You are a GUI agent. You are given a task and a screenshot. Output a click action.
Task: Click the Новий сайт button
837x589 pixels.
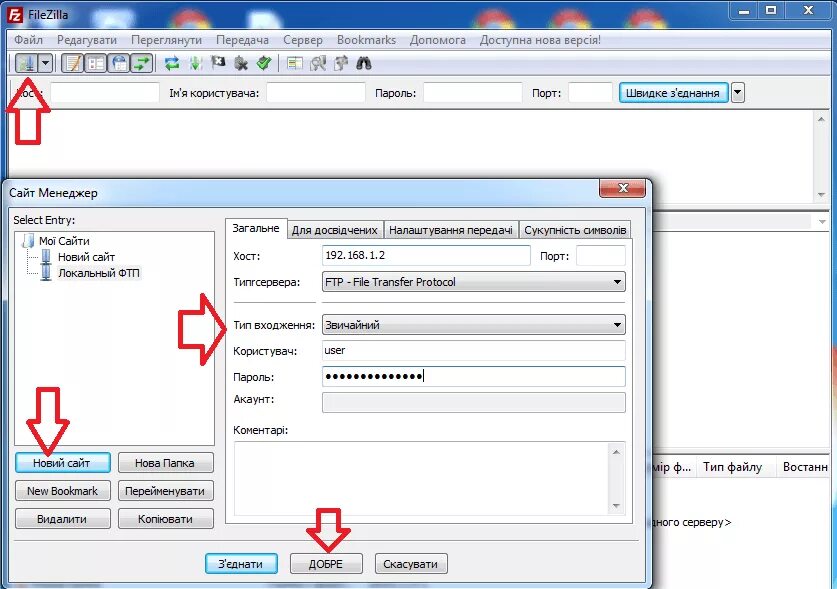point(62,463)
